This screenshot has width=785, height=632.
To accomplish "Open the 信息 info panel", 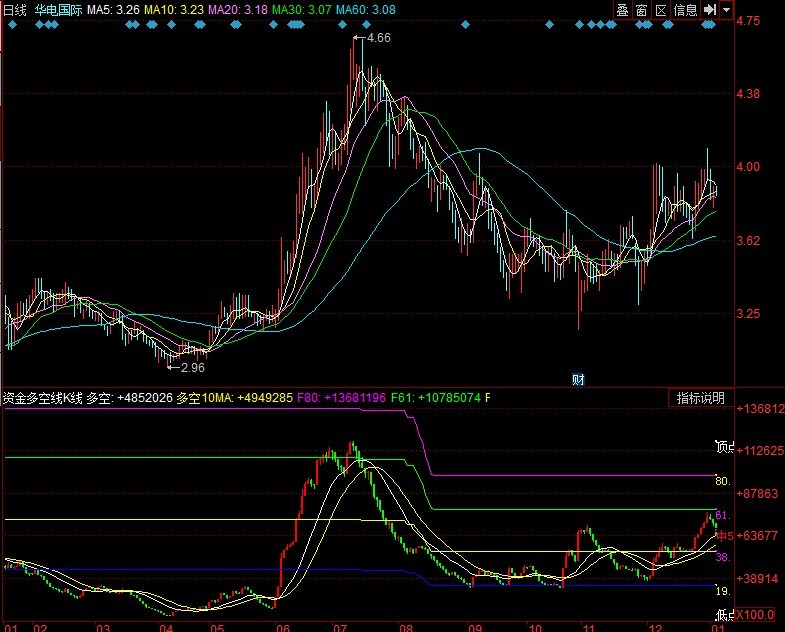I will (x=685, y=10).
